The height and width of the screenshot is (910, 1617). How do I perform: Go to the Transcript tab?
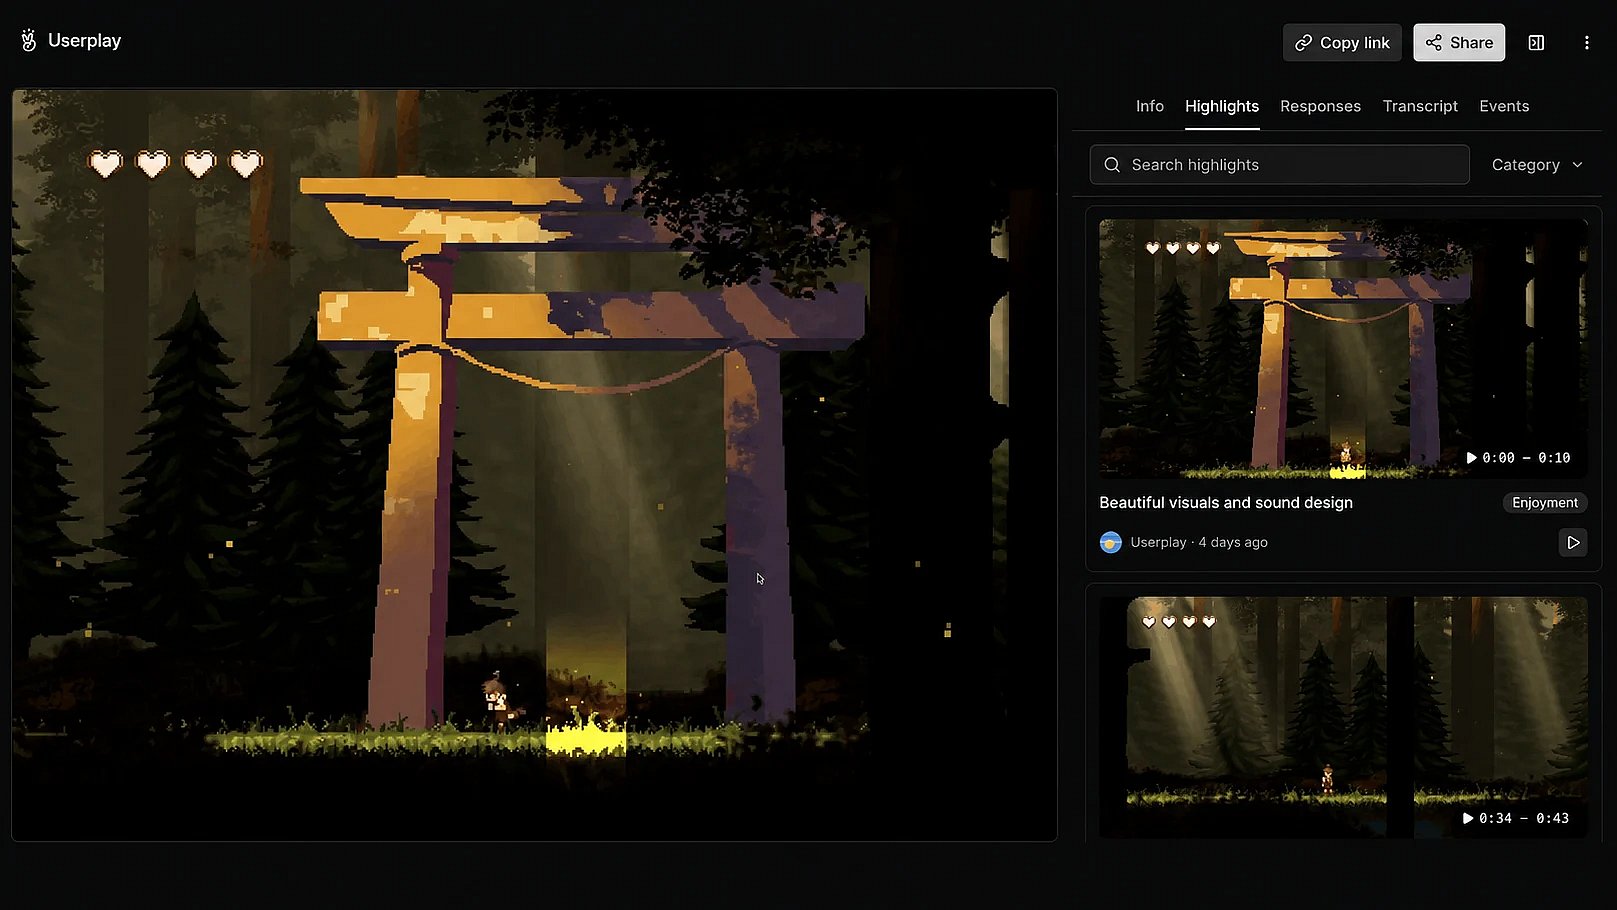coord(1420,106)
